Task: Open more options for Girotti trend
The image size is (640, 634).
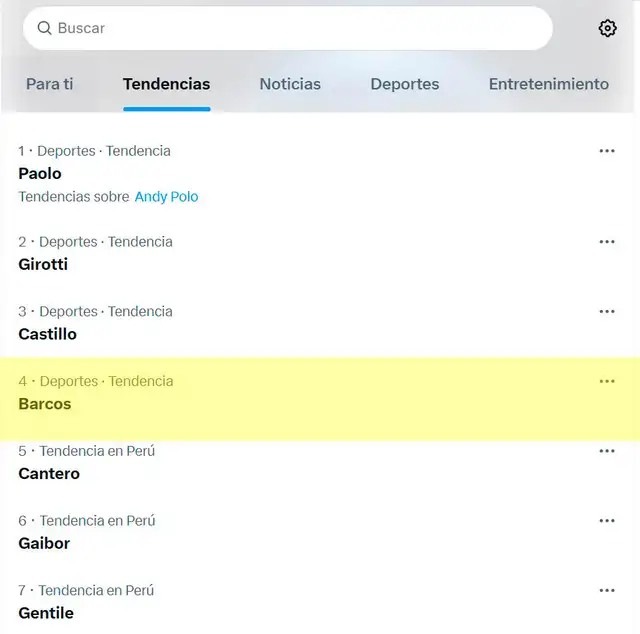Action: (607, 242)
